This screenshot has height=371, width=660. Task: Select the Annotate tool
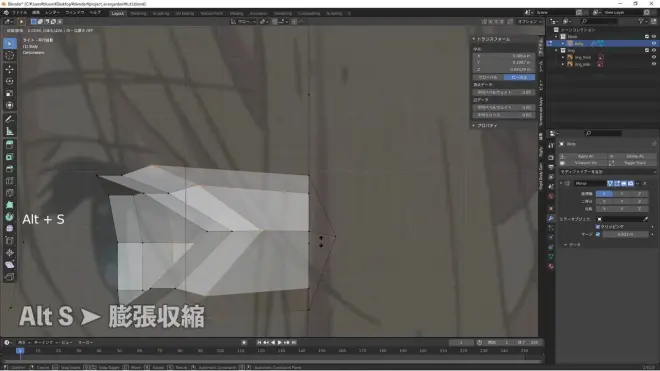10,119
